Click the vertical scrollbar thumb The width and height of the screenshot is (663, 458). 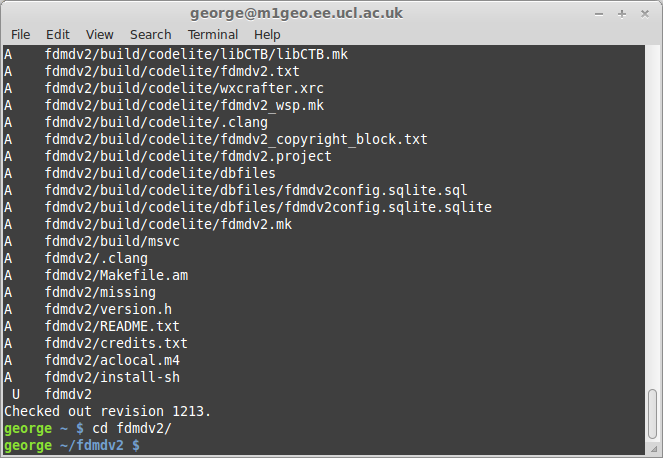653,414
